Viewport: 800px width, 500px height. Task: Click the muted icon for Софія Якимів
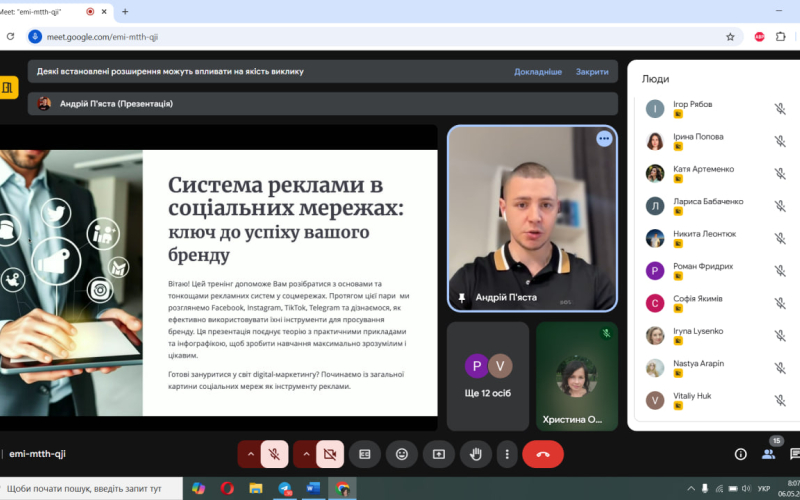click(x=780, y=303)
